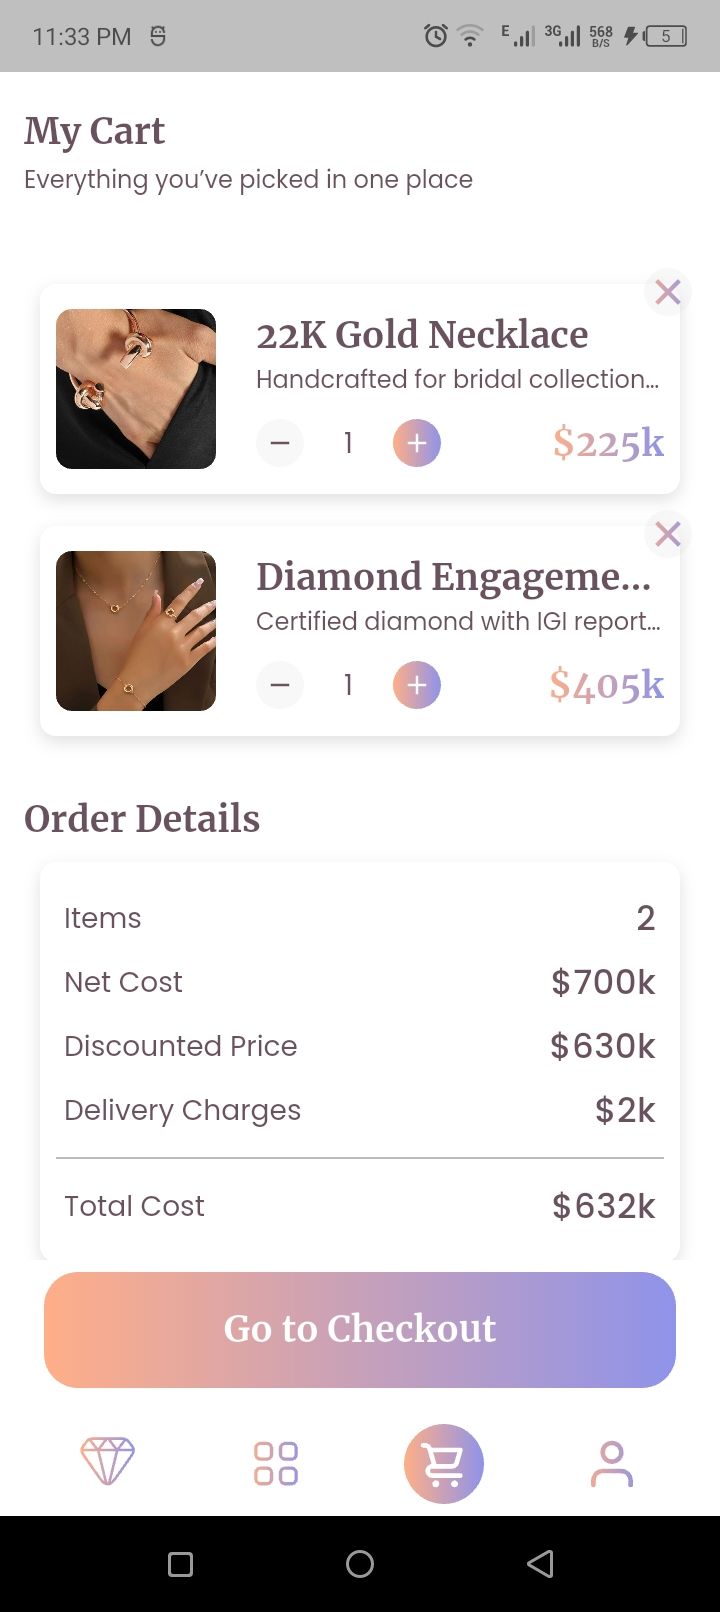
Task: Tap the Diamond Engagement item title
Action: point(453,577)
